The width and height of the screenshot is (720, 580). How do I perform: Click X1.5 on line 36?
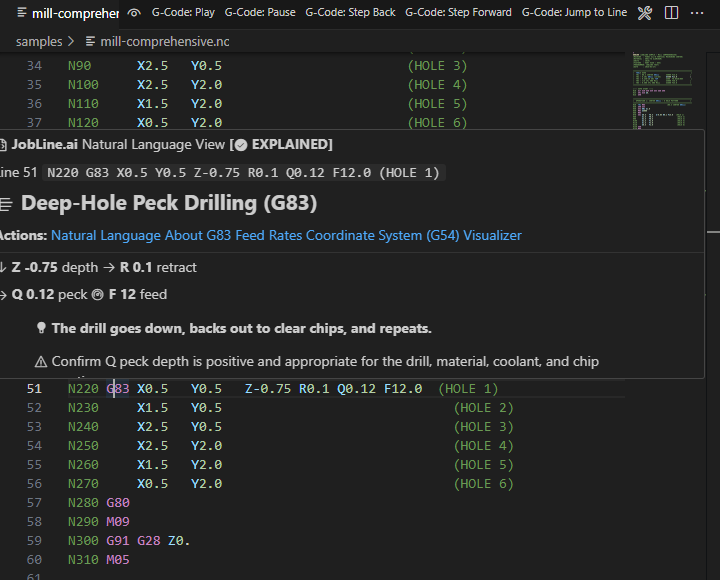(152, 104)
